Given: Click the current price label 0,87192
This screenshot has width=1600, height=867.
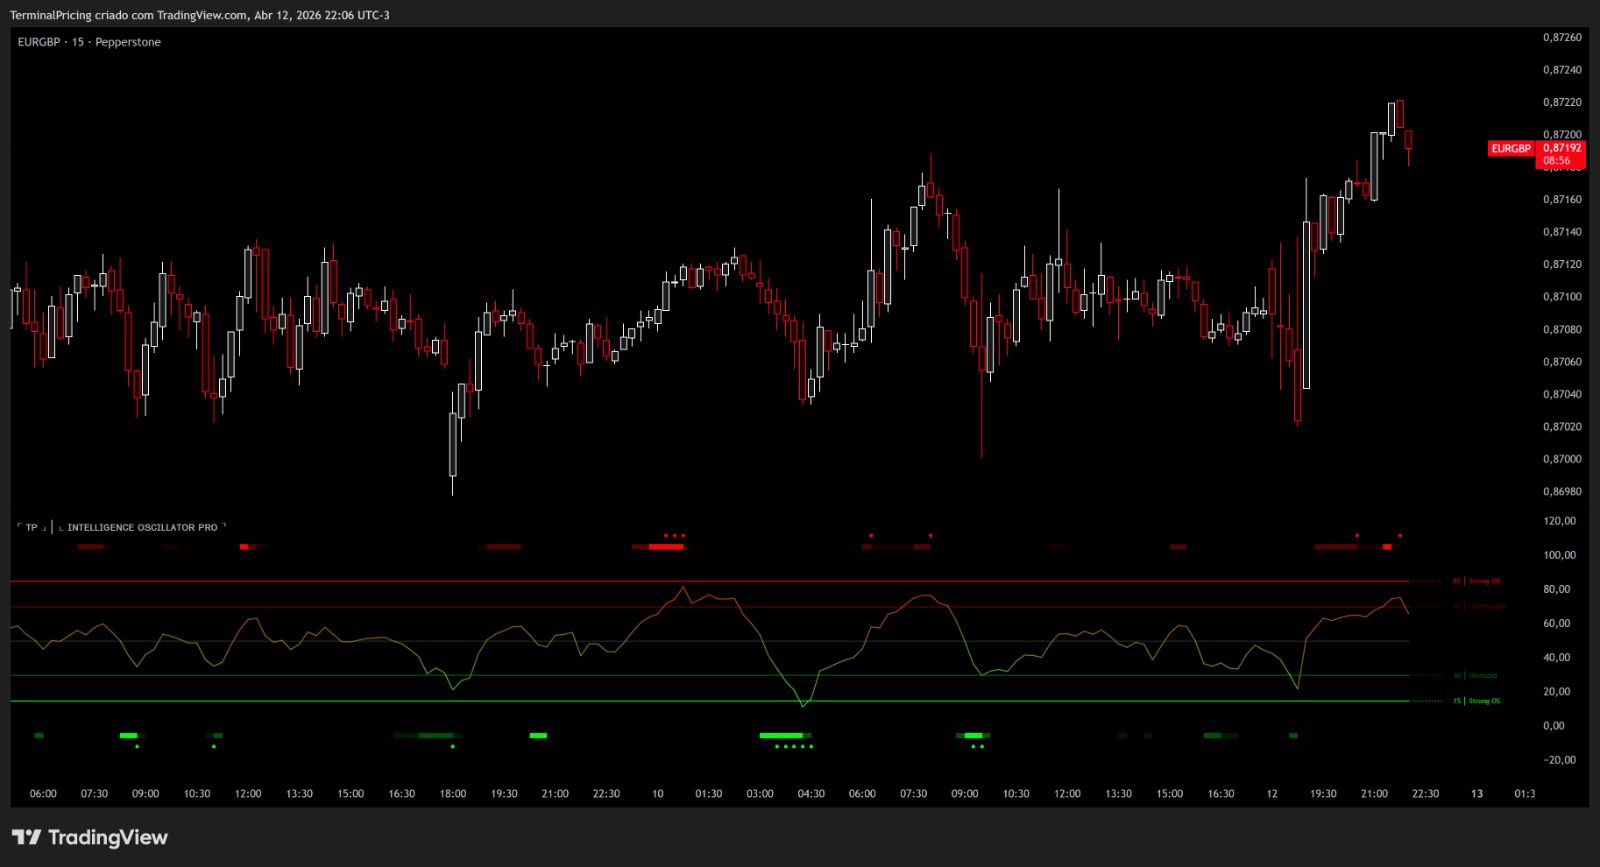Looking at the screenshot, I should 1561,148.
